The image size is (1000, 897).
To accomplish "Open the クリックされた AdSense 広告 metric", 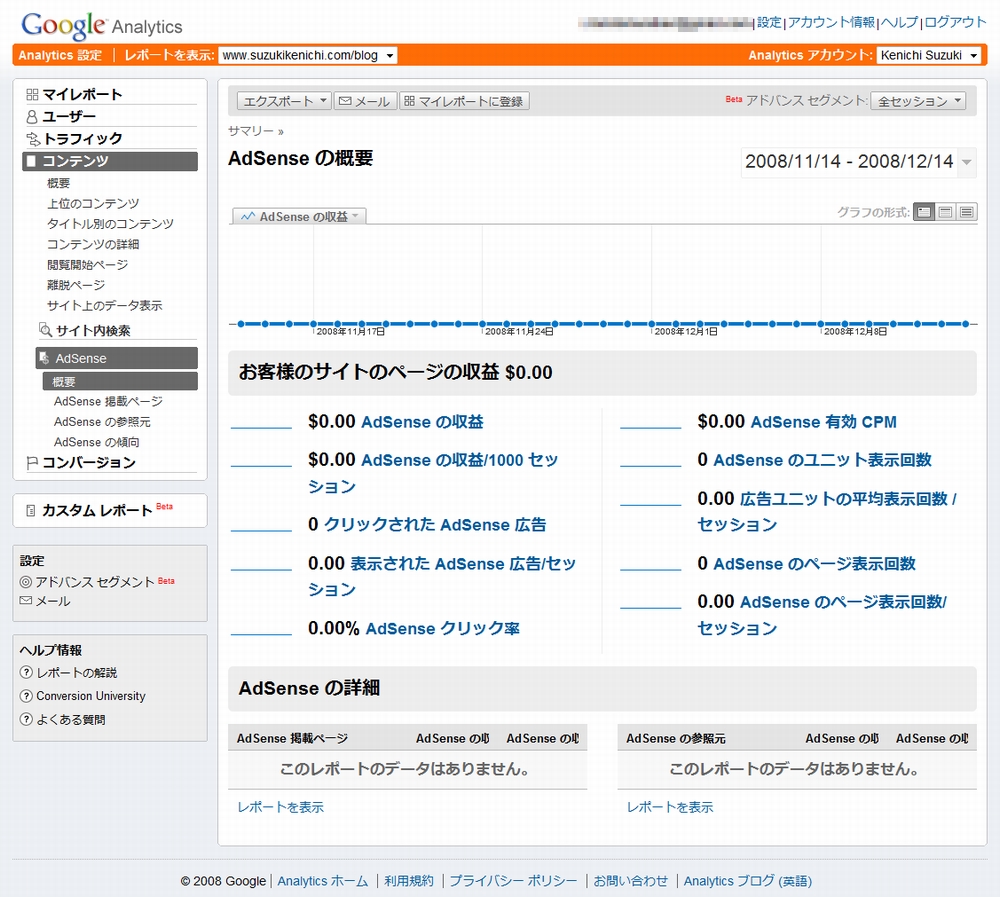I will pyautogui.click(x=435, y=524).
